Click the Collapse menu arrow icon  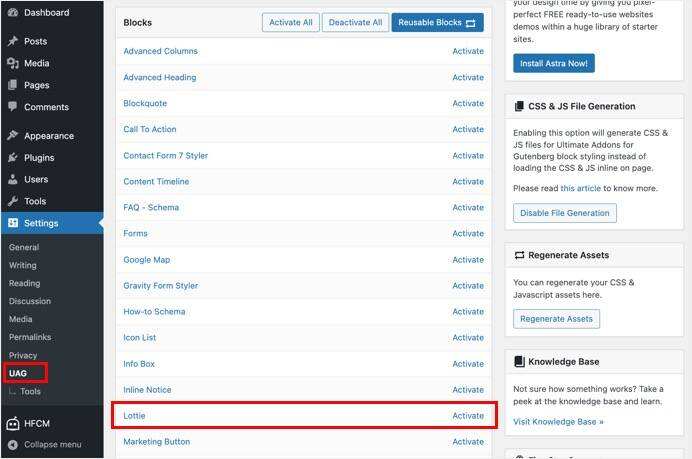13,445
